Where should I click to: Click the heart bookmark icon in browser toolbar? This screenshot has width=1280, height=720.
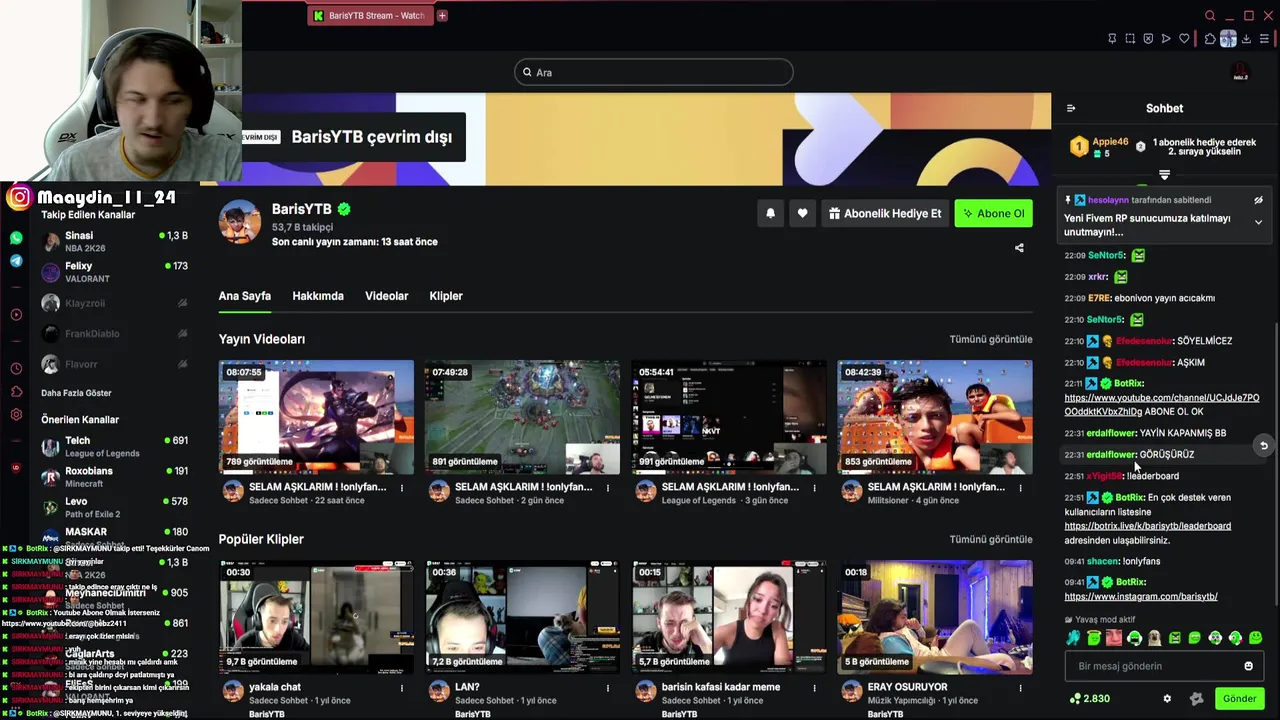tap(1184, 39)
